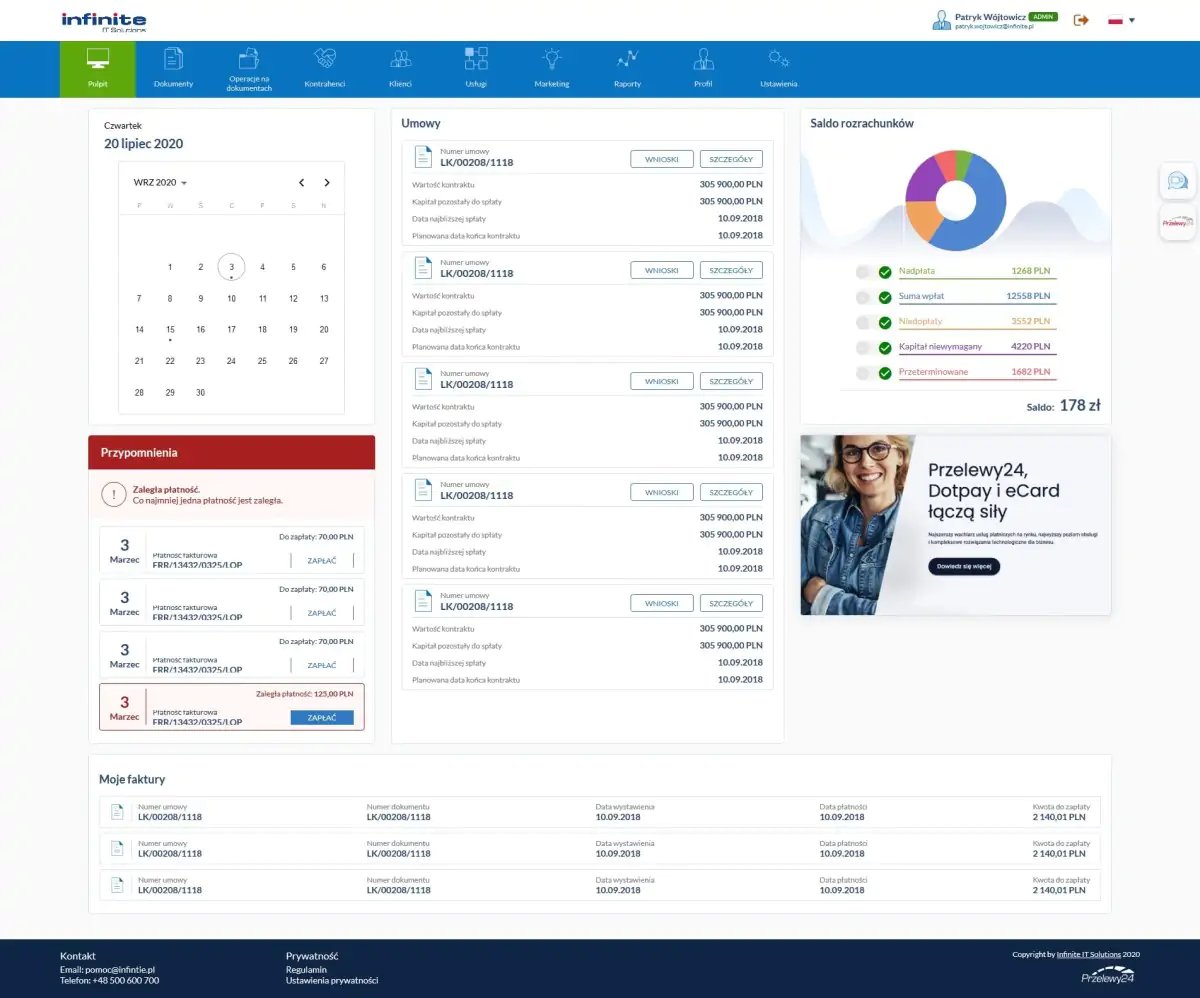This screenshot has height=998, width=1200.
Task: Click the user avatar icon
Action: 941,20
